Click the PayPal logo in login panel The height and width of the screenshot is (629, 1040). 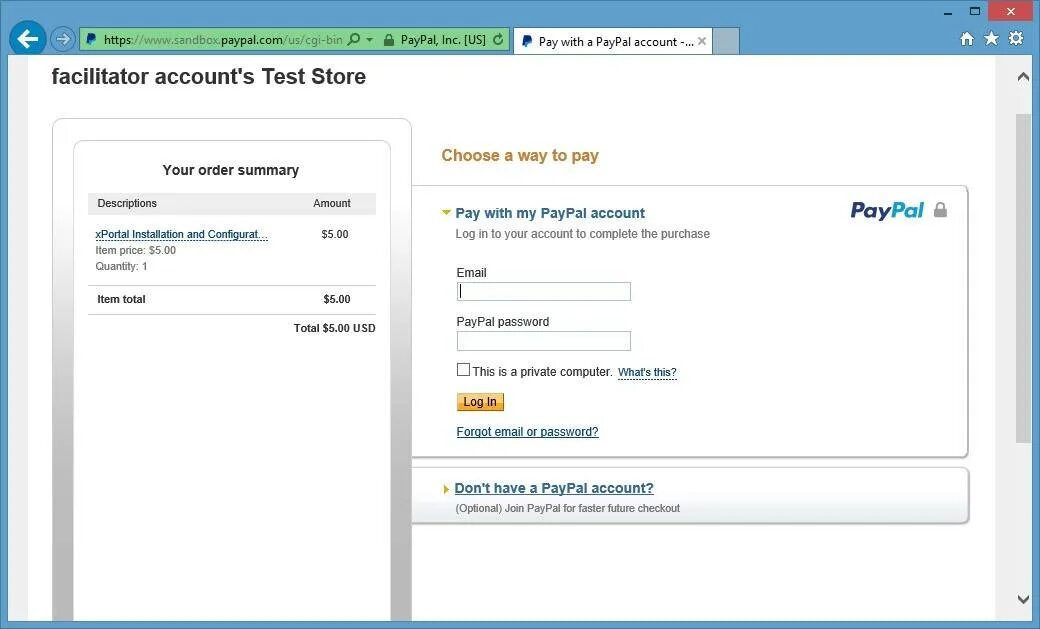[887, 210]
